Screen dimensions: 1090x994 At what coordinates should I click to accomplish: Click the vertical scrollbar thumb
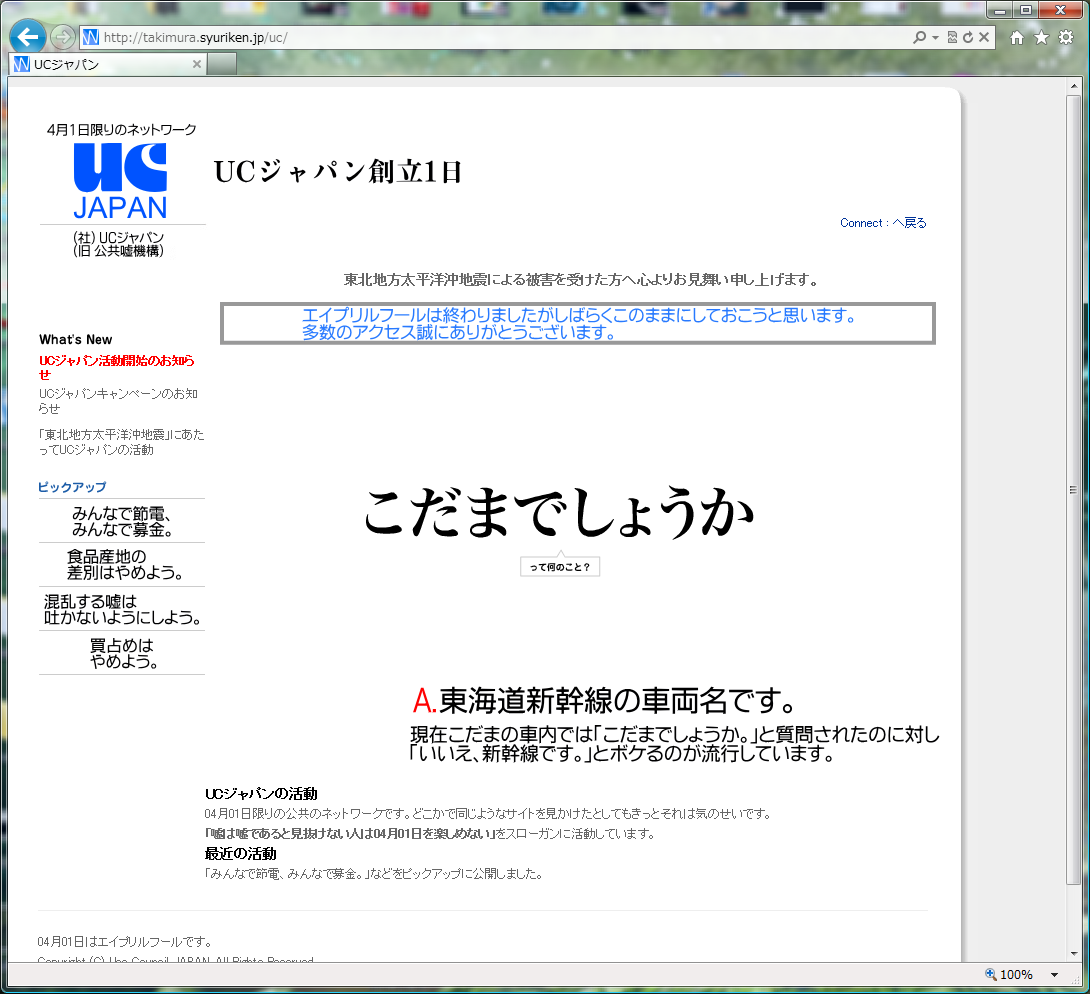[1074, 490]
